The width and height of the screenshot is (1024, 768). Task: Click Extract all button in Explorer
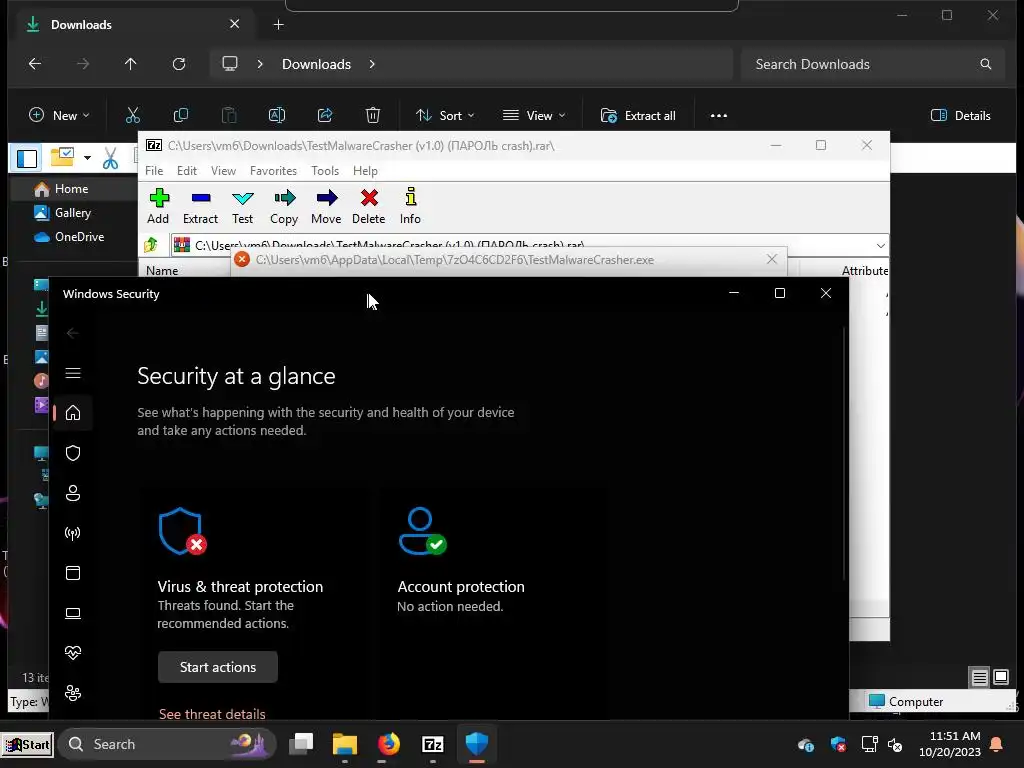pos(638,116)
